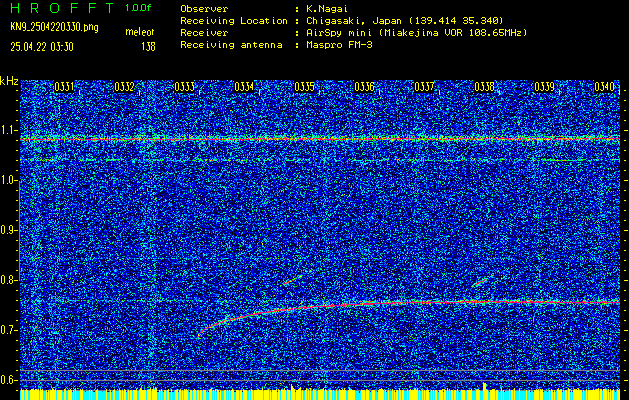Screen dimensions: 629x400
Task: Click the 0334 time marker
Action: coord(244,87)
